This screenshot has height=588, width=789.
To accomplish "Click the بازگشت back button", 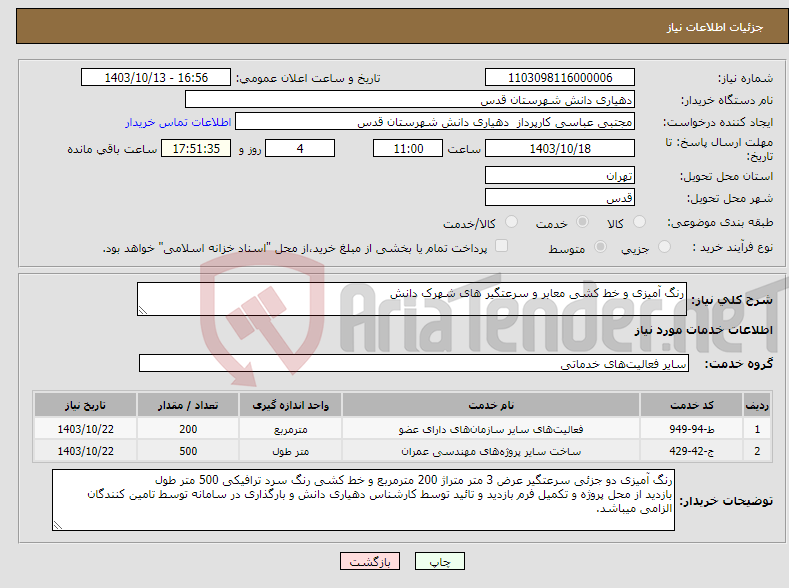I will 370,561.
